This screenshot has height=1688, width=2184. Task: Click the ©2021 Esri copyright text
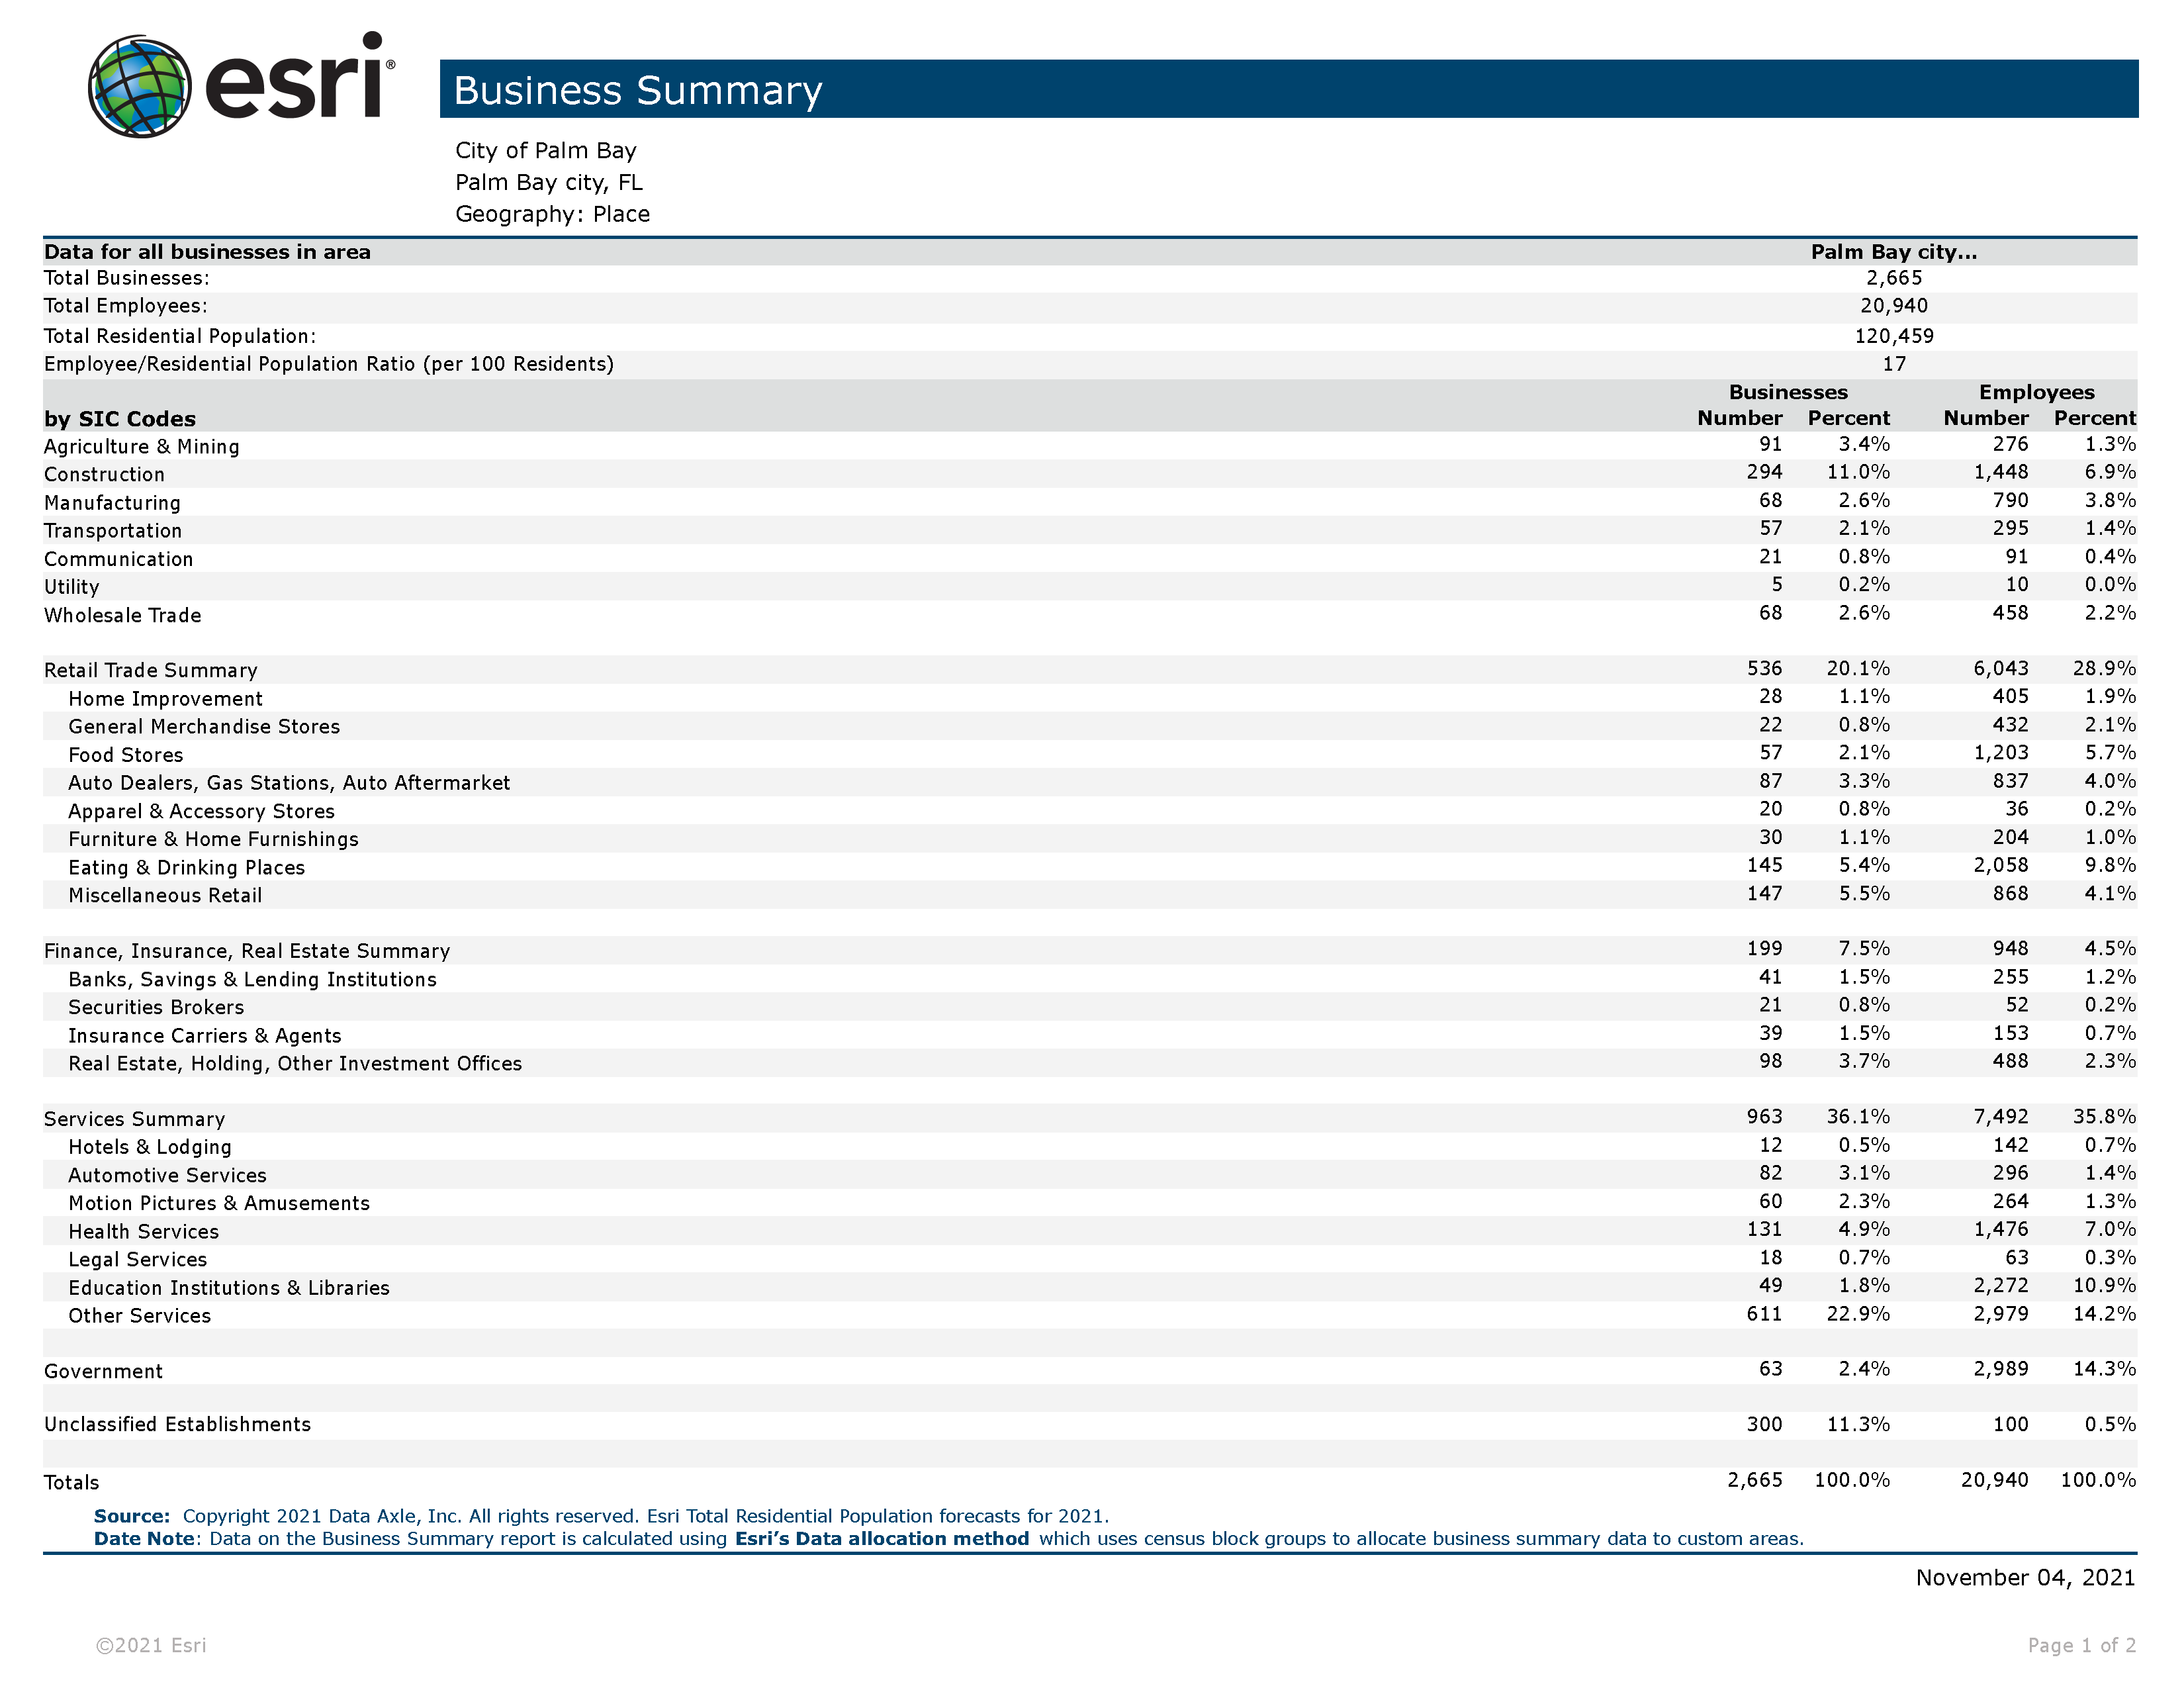(x=151, y=1645)
